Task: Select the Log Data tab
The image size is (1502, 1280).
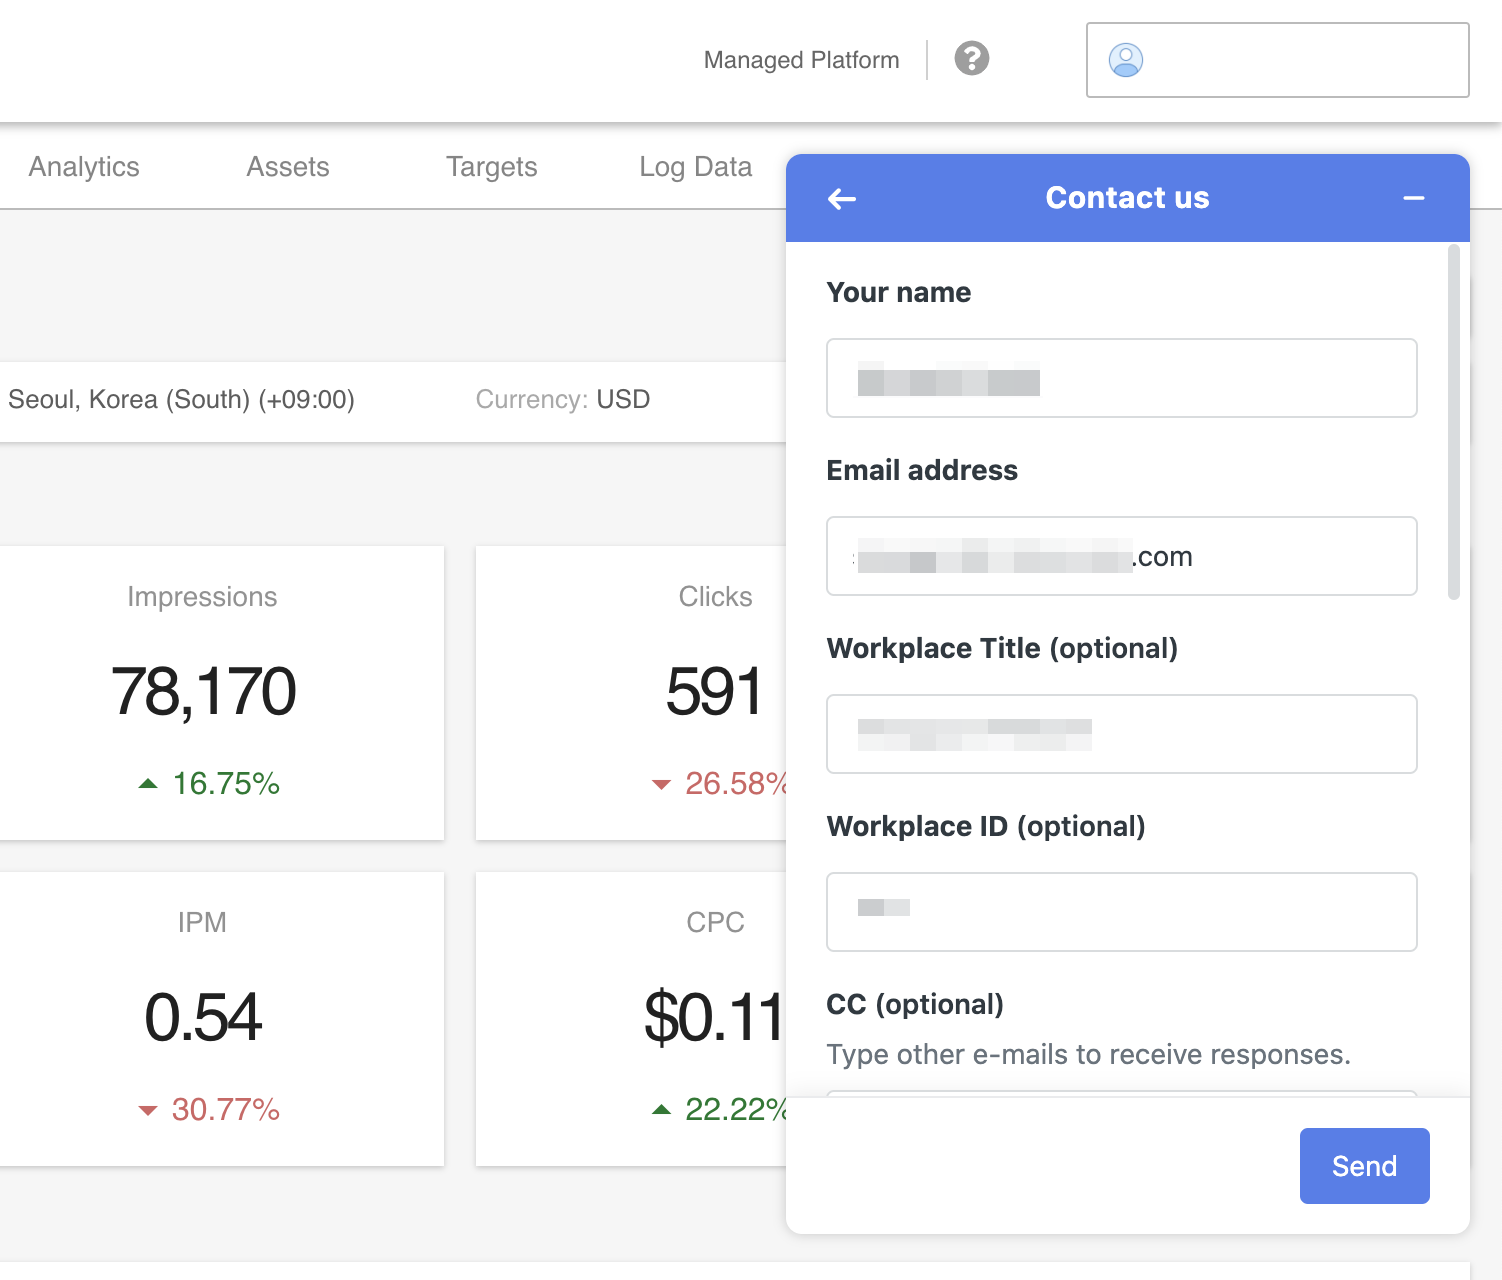Action: click(x=695, y=167)
